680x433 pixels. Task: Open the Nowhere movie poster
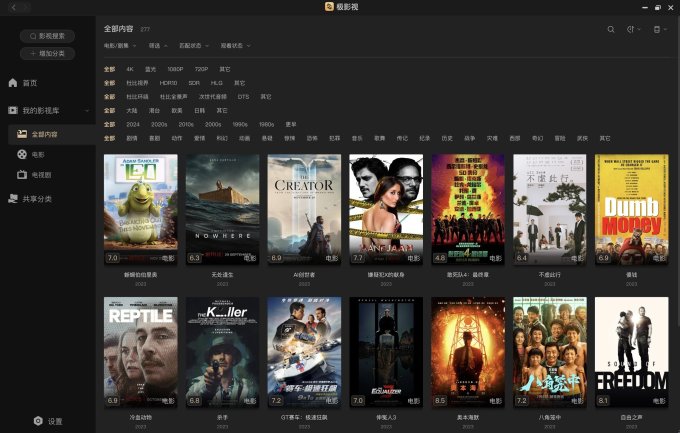pyautogui.click(x=222, y=209)
